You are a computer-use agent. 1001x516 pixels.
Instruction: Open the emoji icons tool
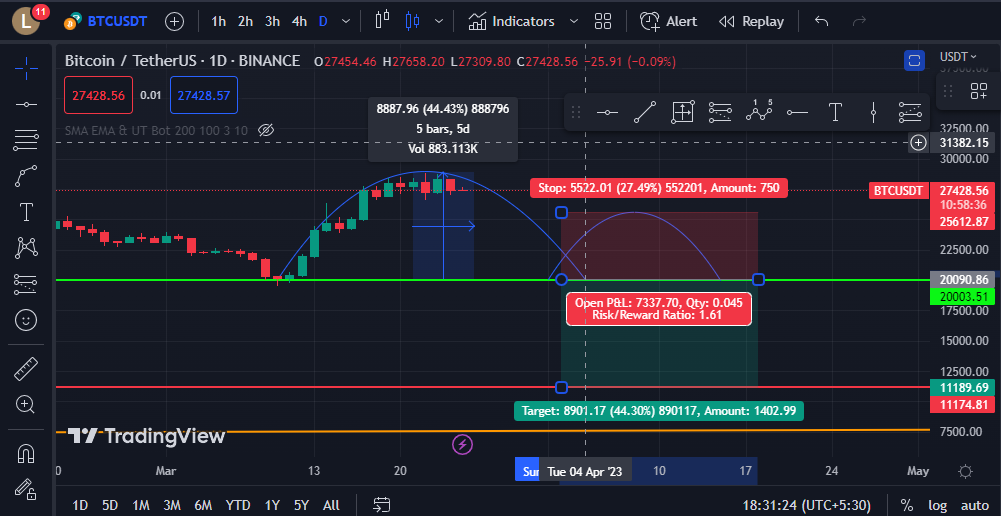coord(26,319)
